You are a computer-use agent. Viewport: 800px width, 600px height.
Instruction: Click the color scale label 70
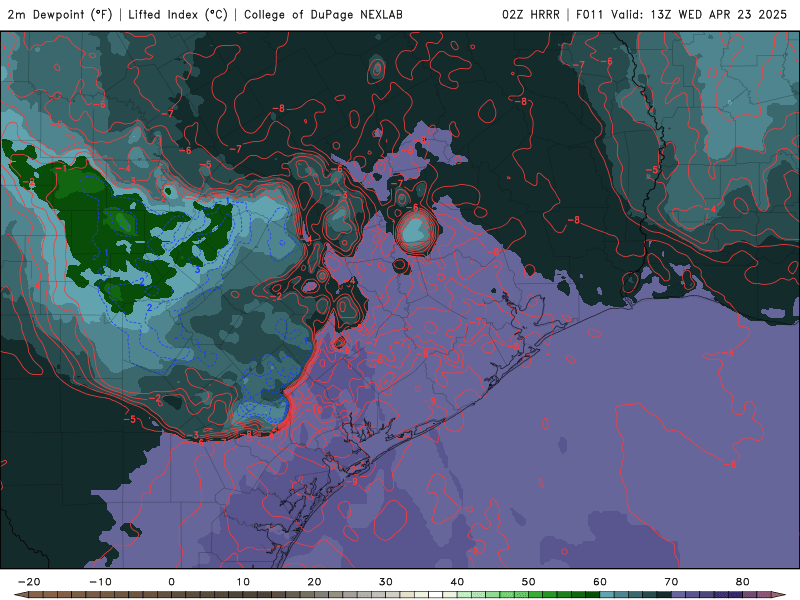671,582
